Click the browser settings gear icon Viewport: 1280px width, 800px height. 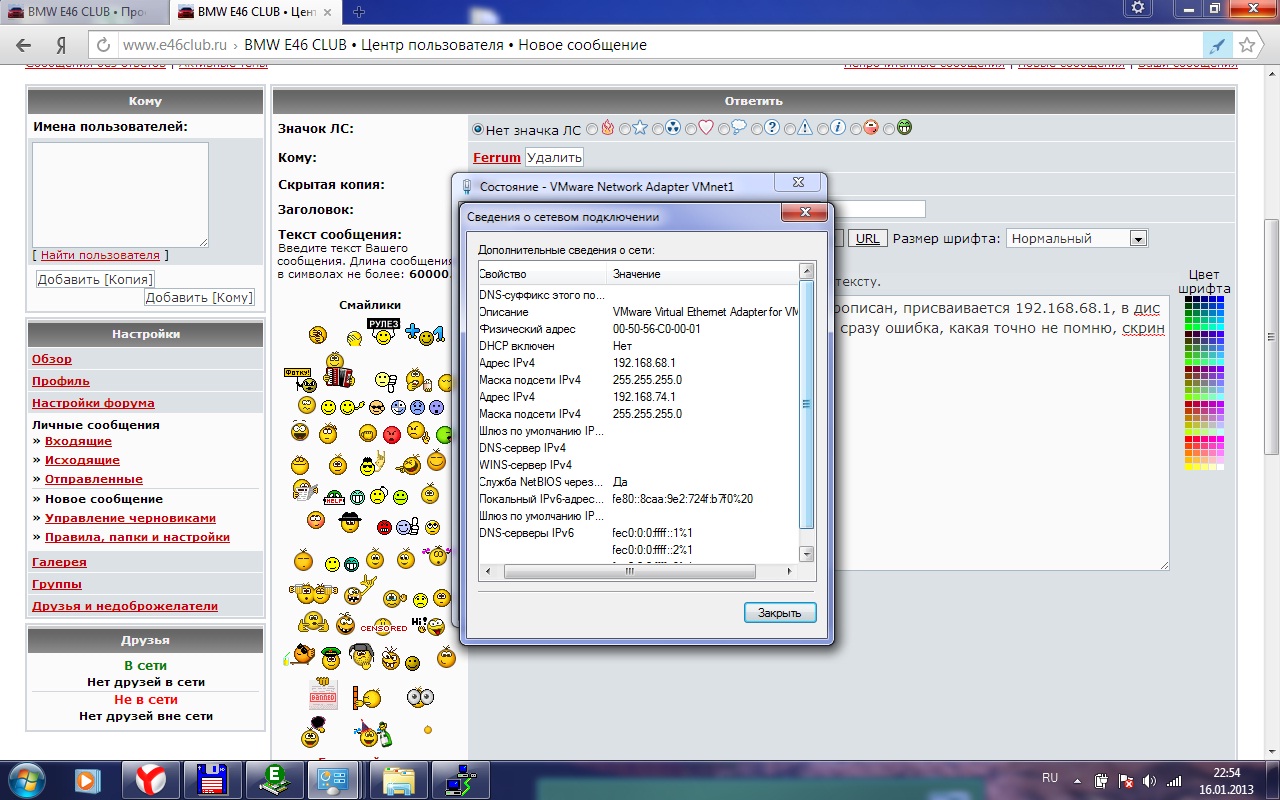[x=1137, y=9]
